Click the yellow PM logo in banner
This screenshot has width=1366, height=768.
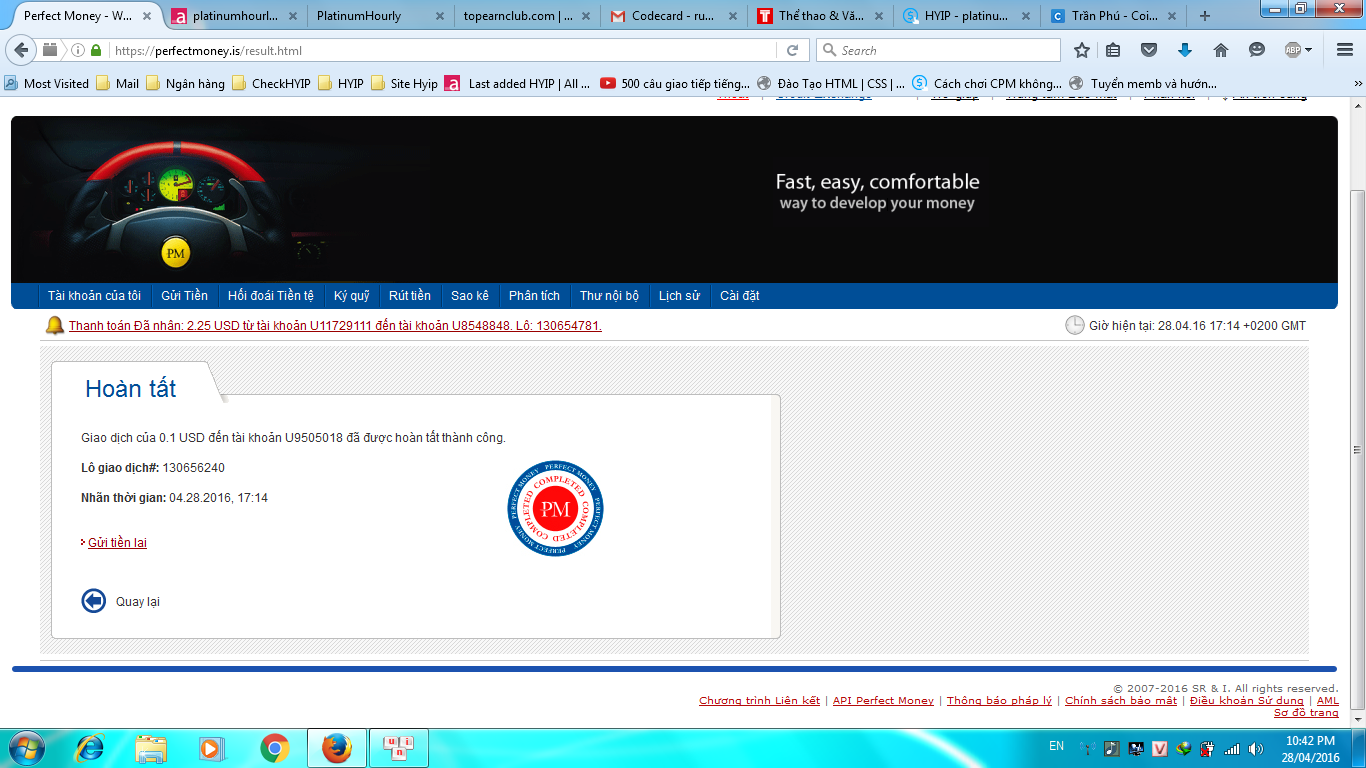[x=175, y=253]
